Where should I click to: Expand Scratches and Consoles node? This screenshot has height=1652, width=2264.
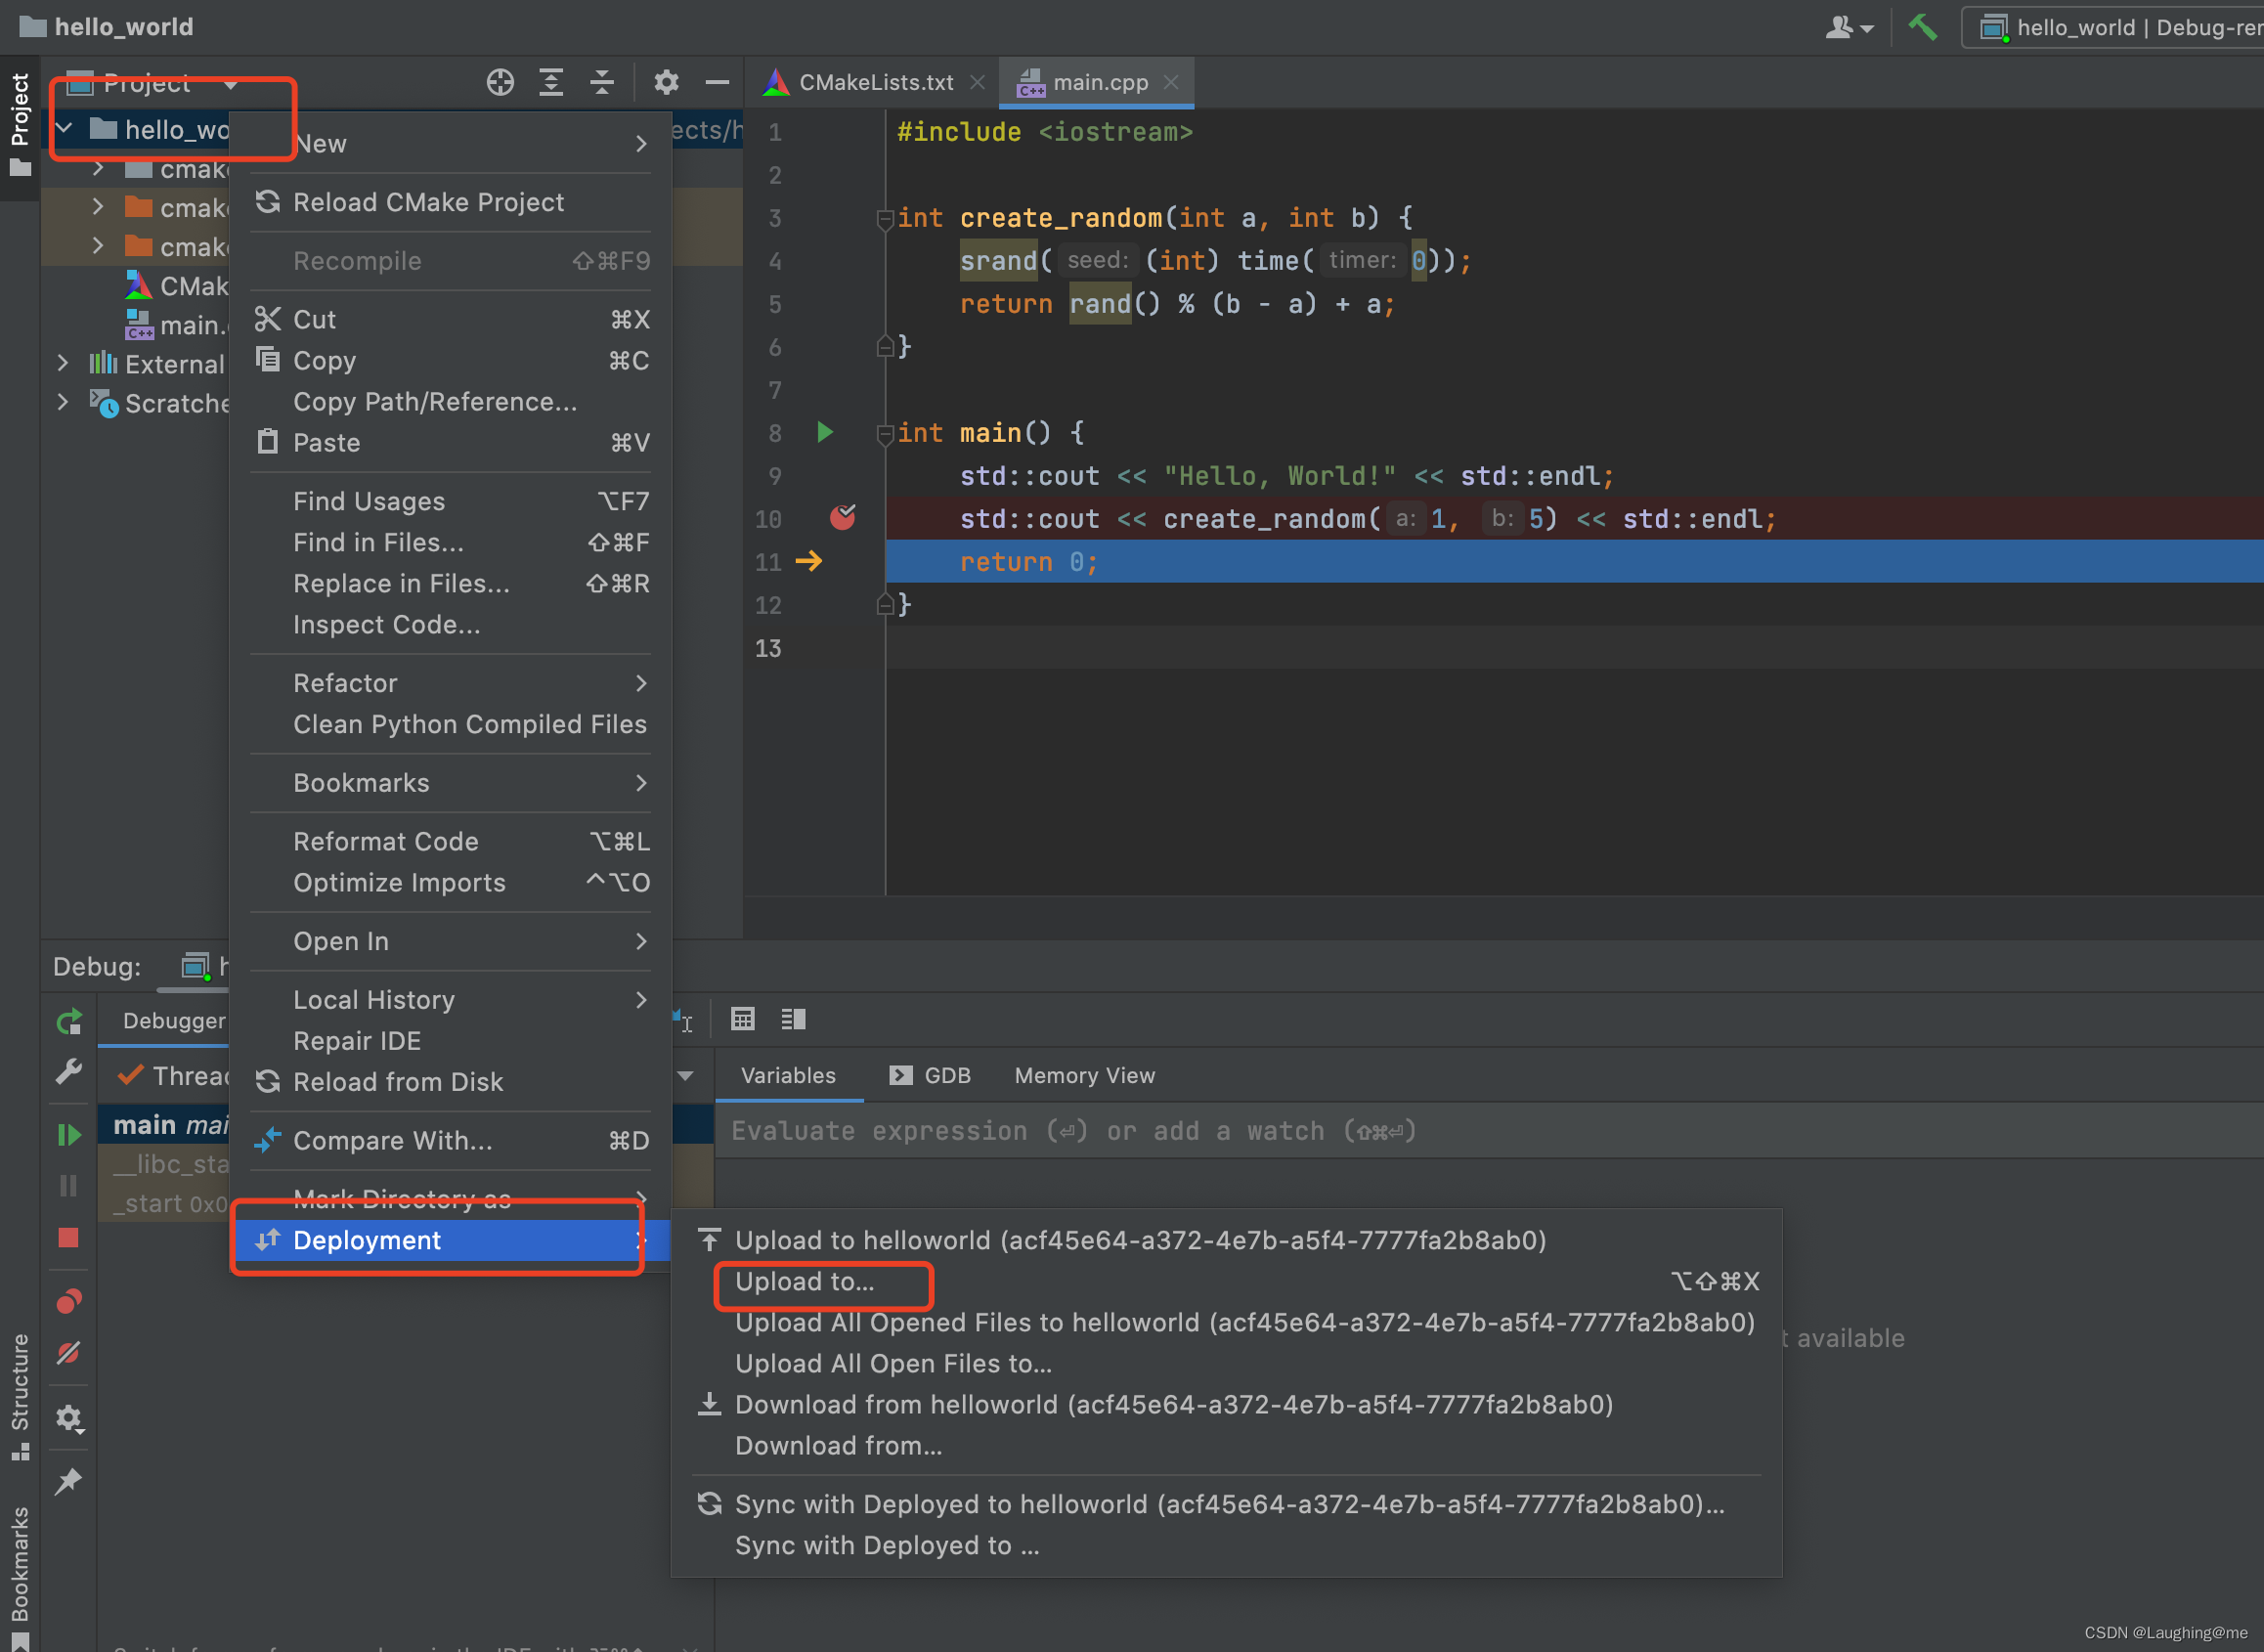coord(63,402)
